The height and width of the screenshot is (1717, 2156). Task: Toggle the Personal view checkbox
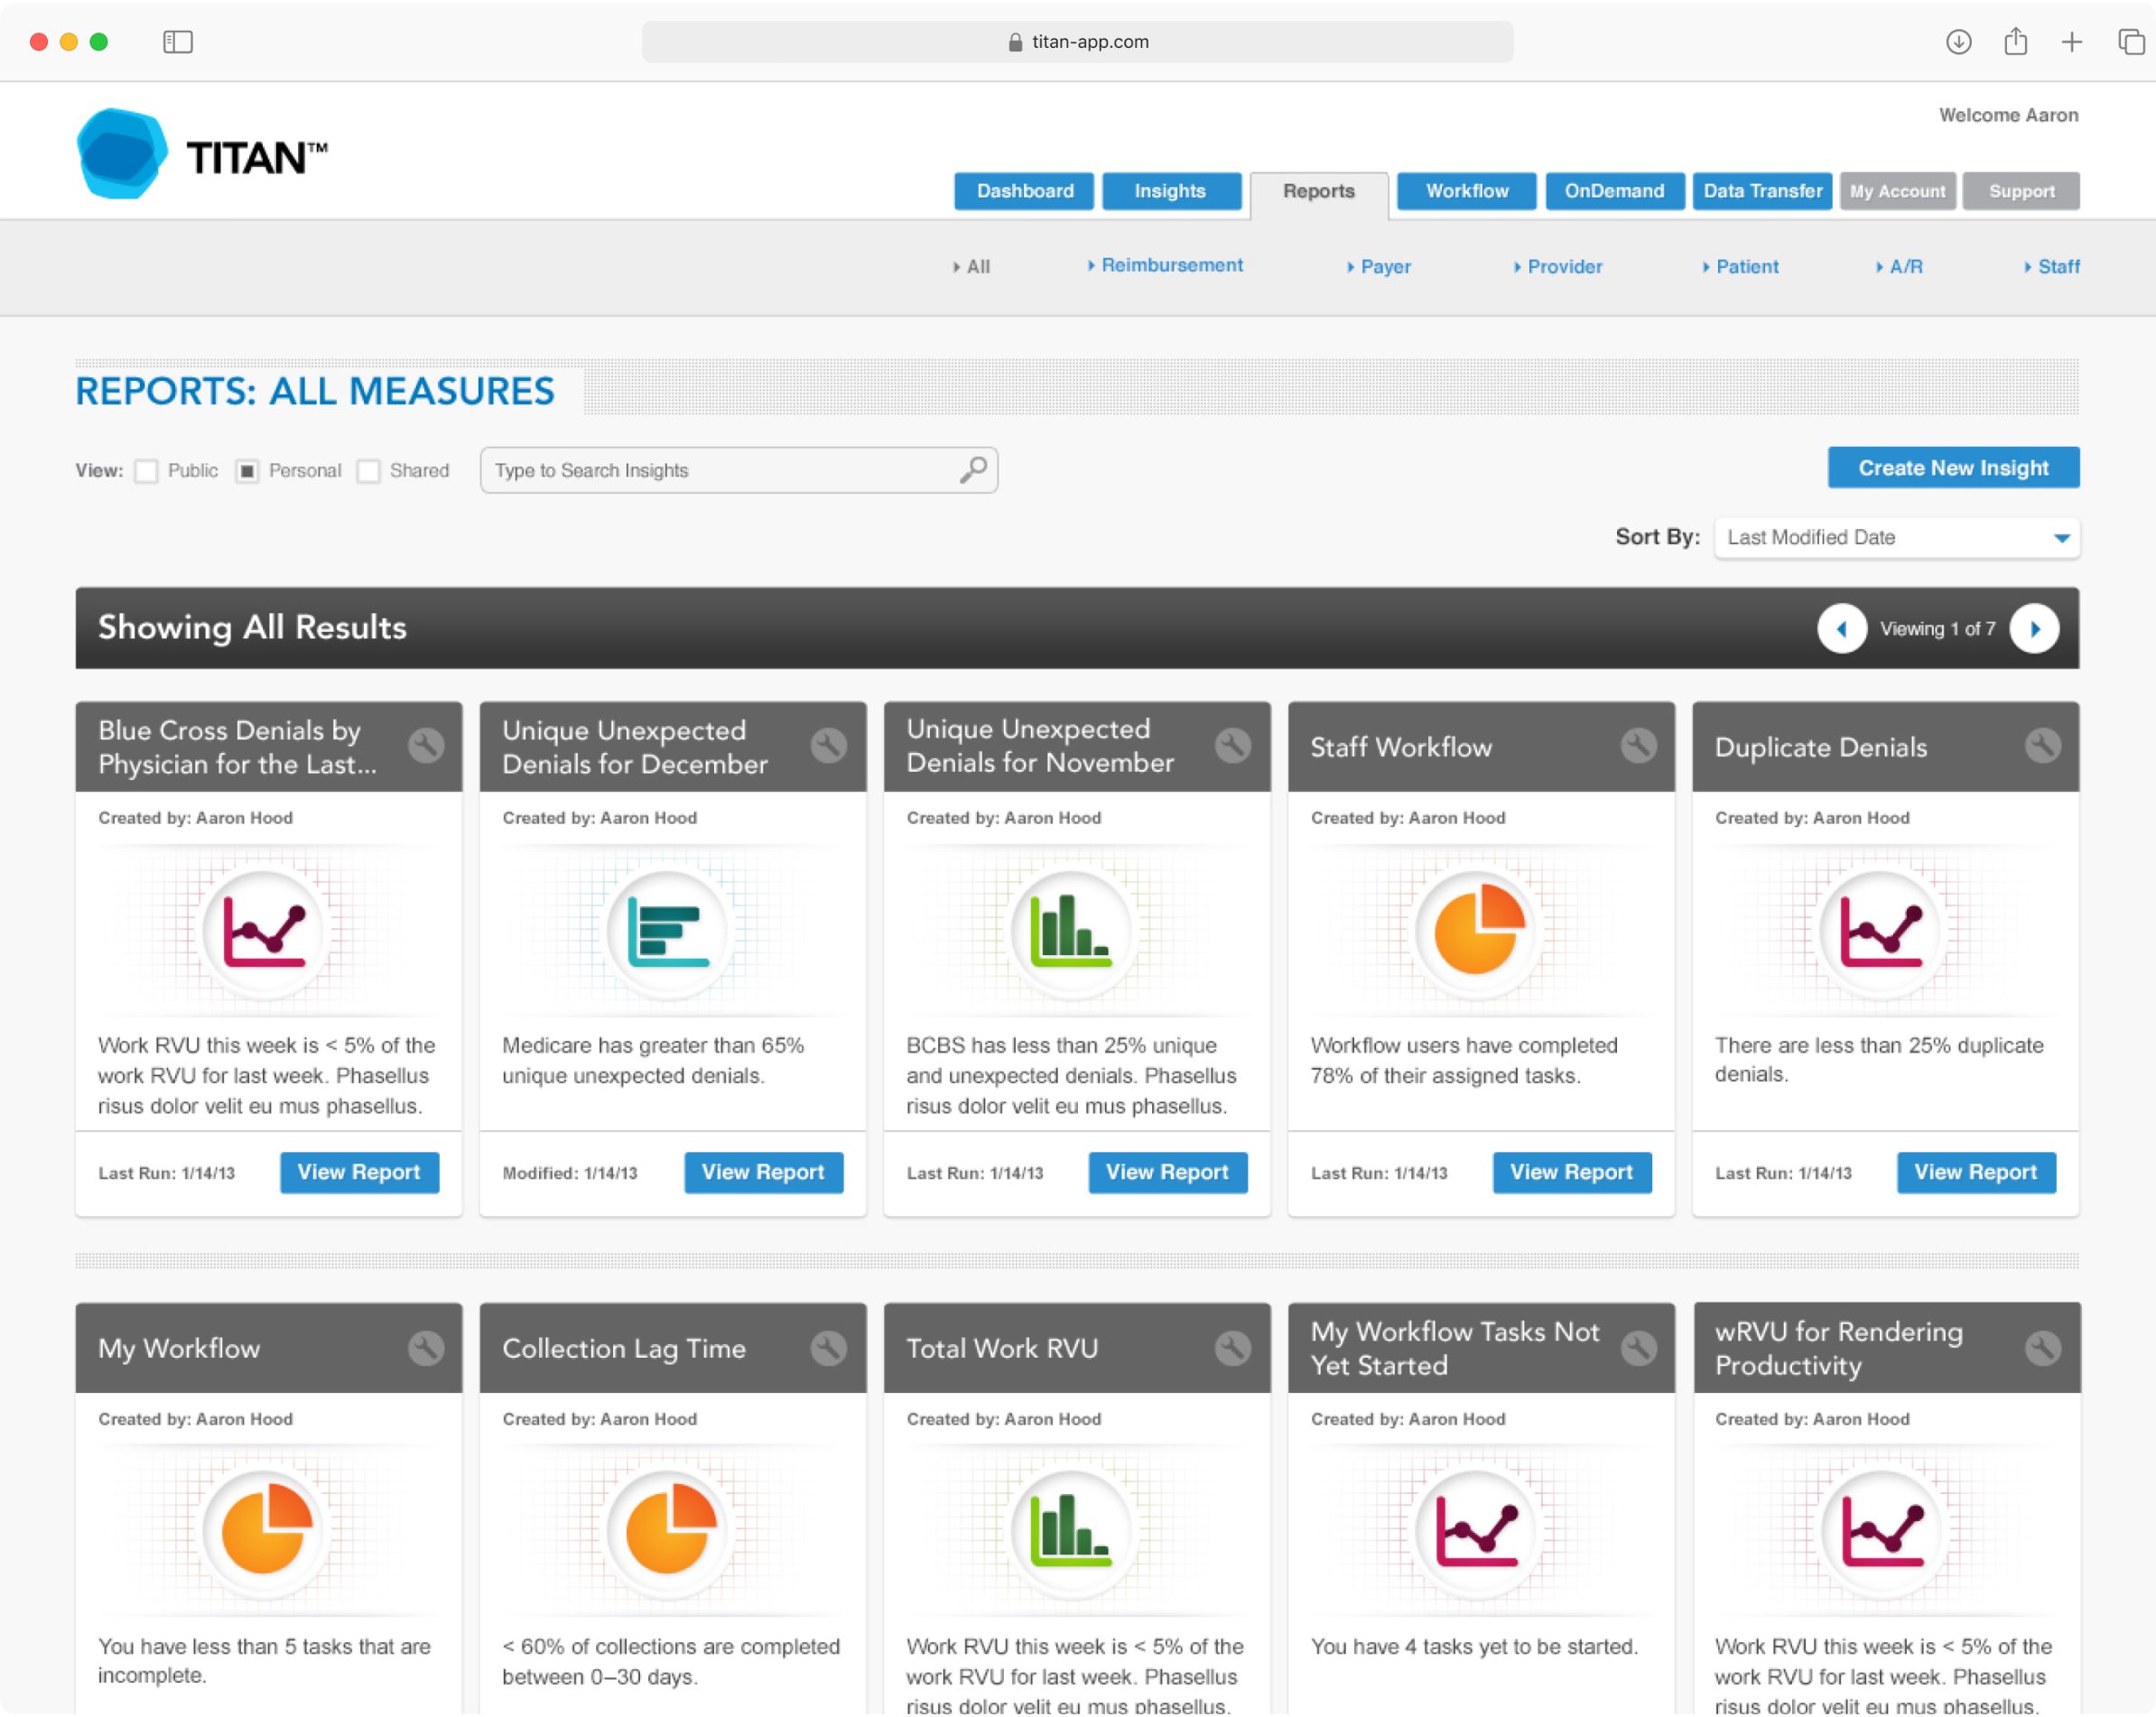click(247, 470)
